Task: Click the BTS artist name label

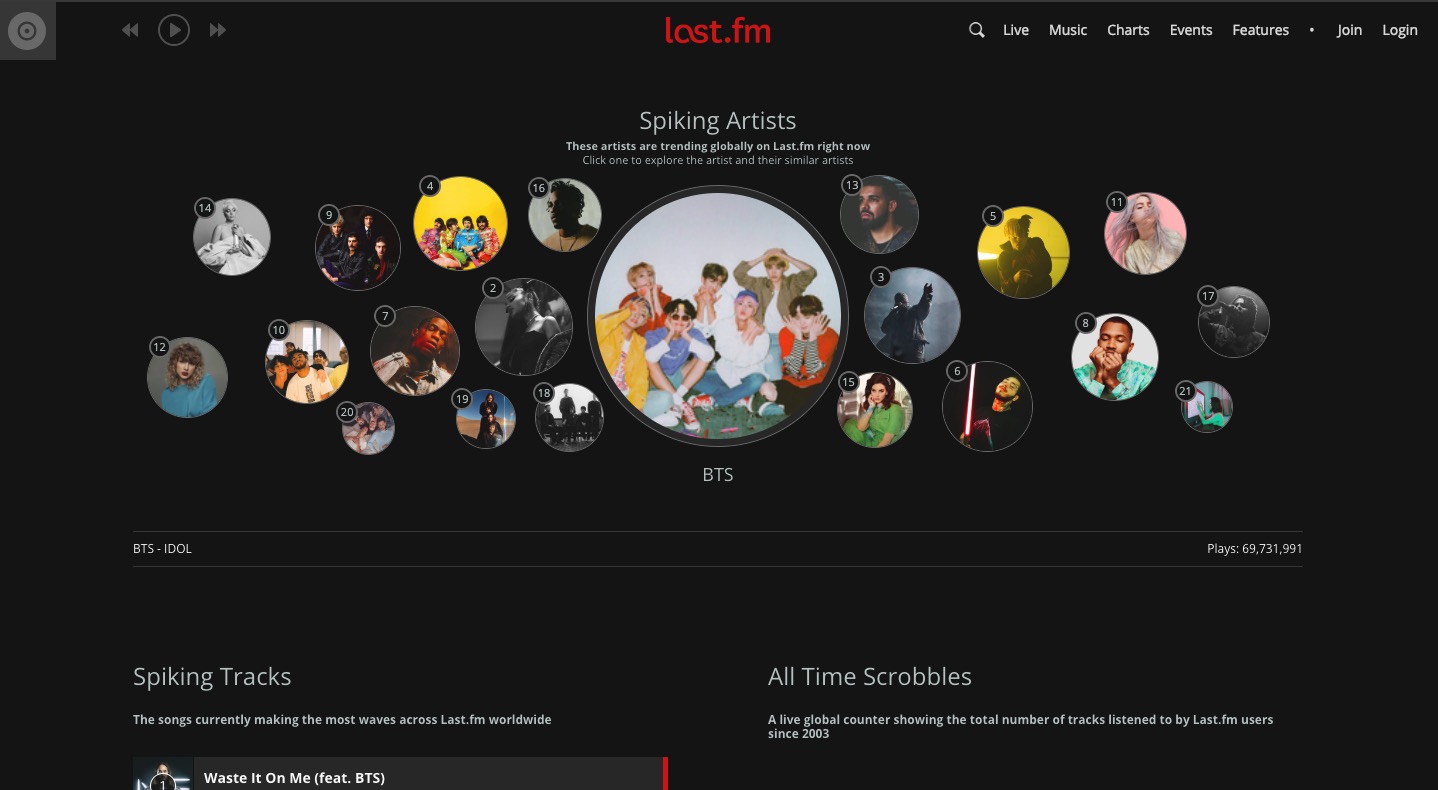Action: [x=718, y=475]
